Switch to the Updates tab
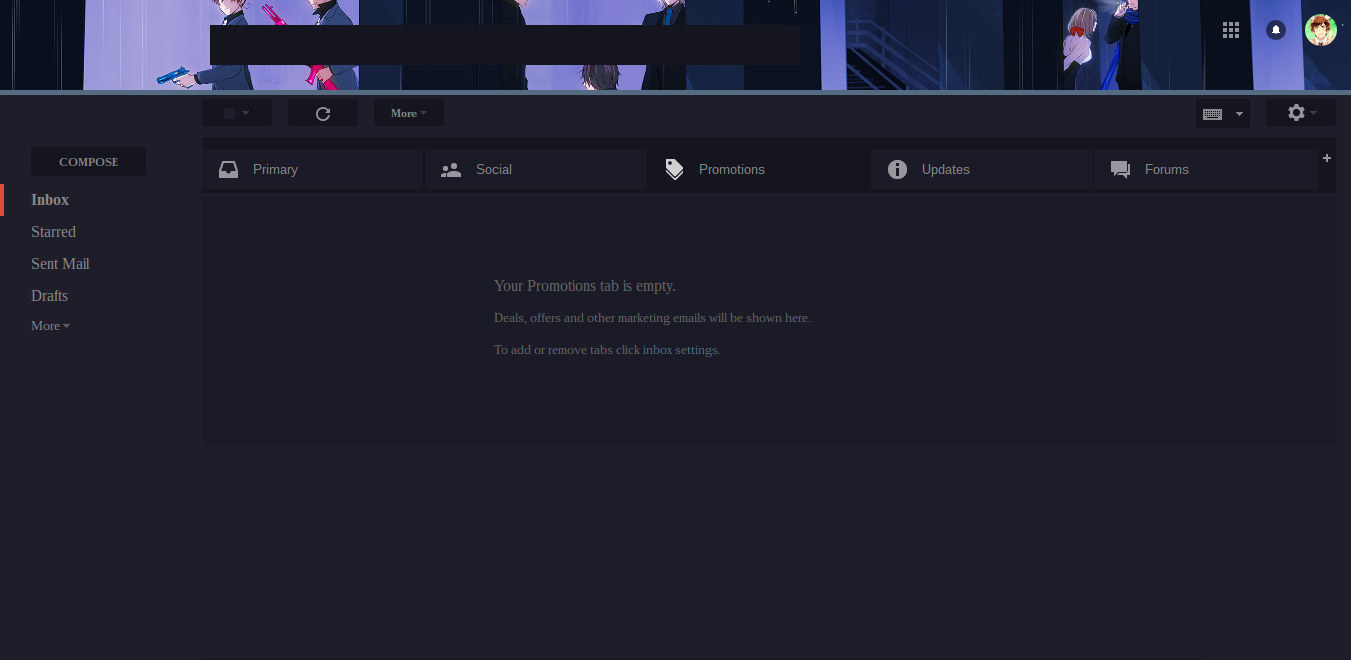Screen dimensions: 1351x660 tap(982, 169)
